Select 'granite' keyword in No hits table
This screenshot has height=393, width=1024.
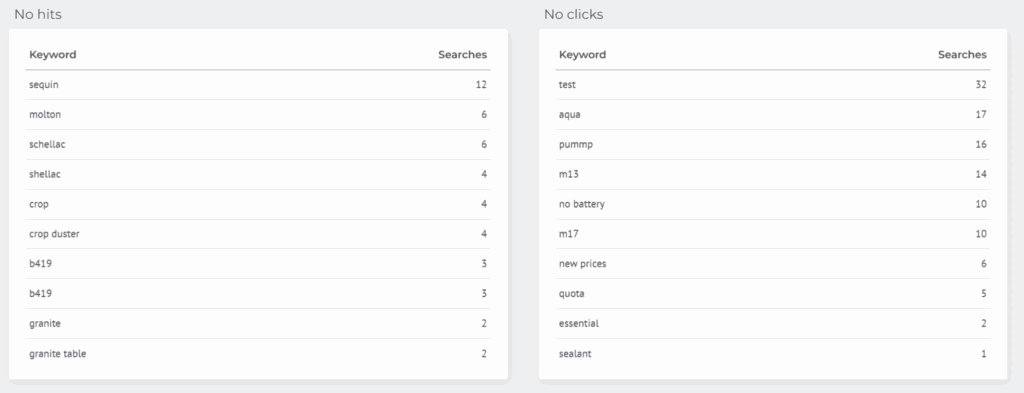click(45, 324)
